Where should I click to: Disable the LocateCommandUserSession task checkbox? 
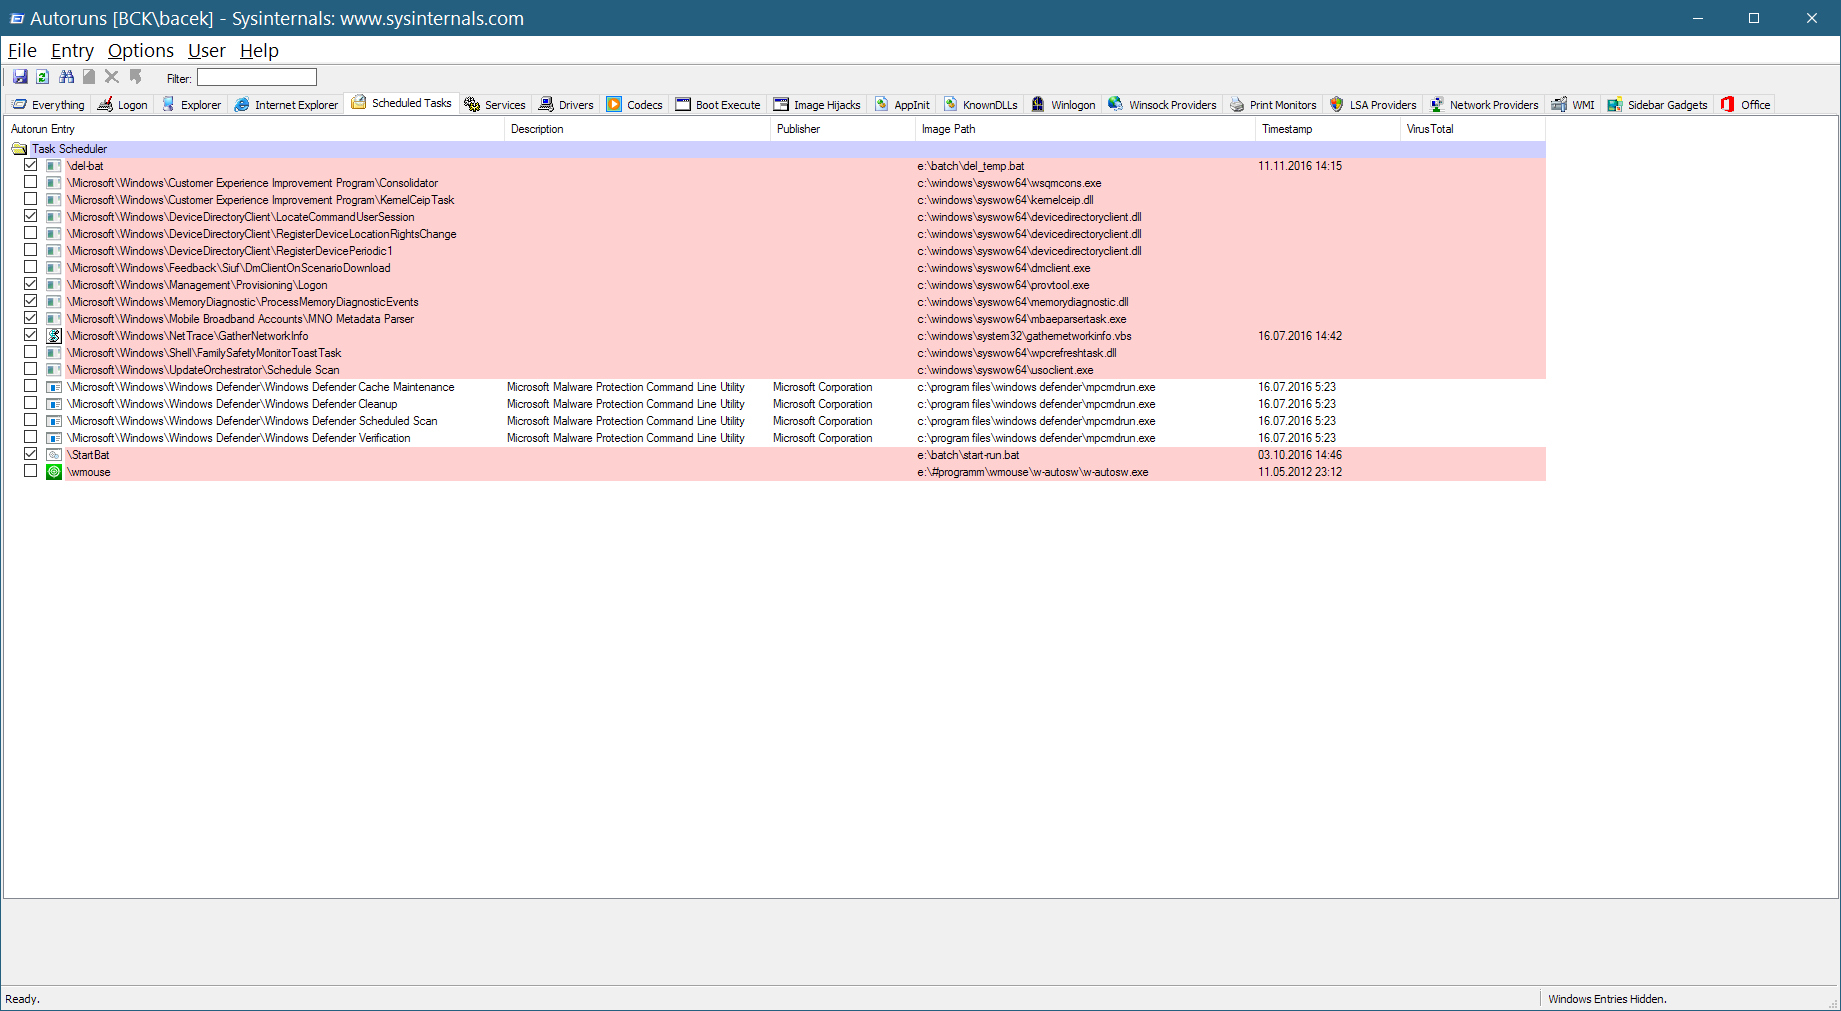[31, 217]
